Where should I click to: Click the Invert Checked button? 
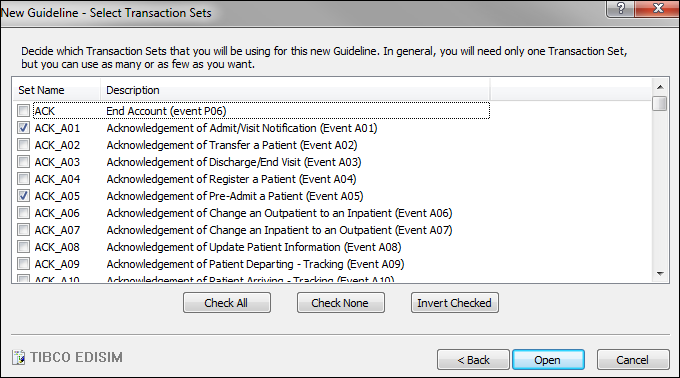(455, 303)
